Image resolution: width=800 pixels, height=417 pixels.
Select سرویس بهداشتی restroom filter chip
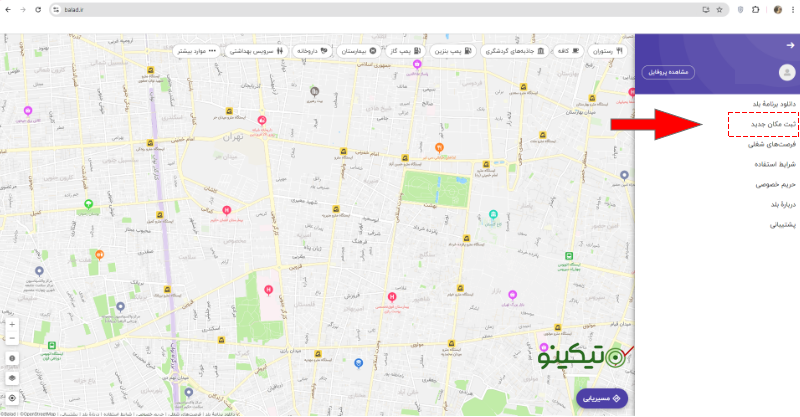257,51
